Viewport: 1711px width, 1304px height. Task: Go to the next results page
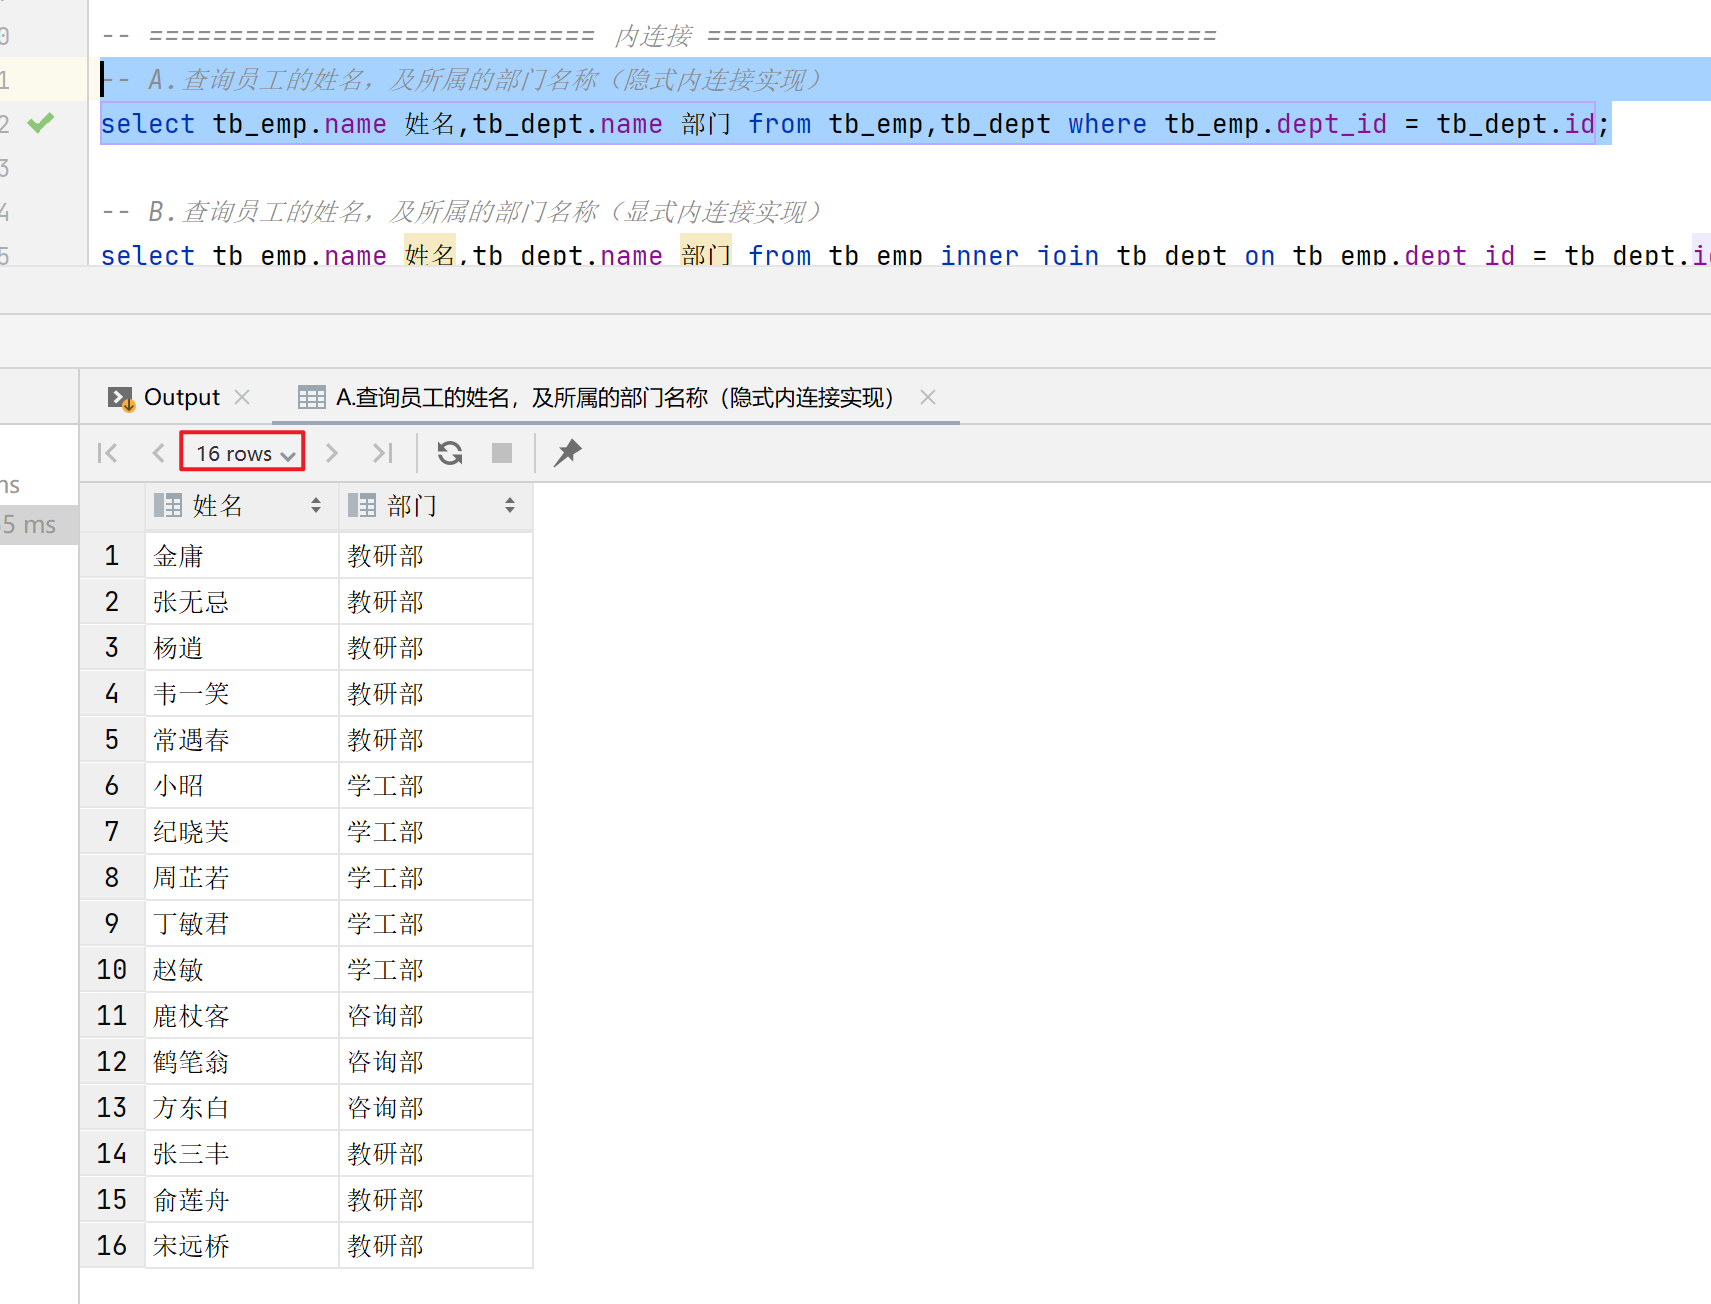coord(332,453)
